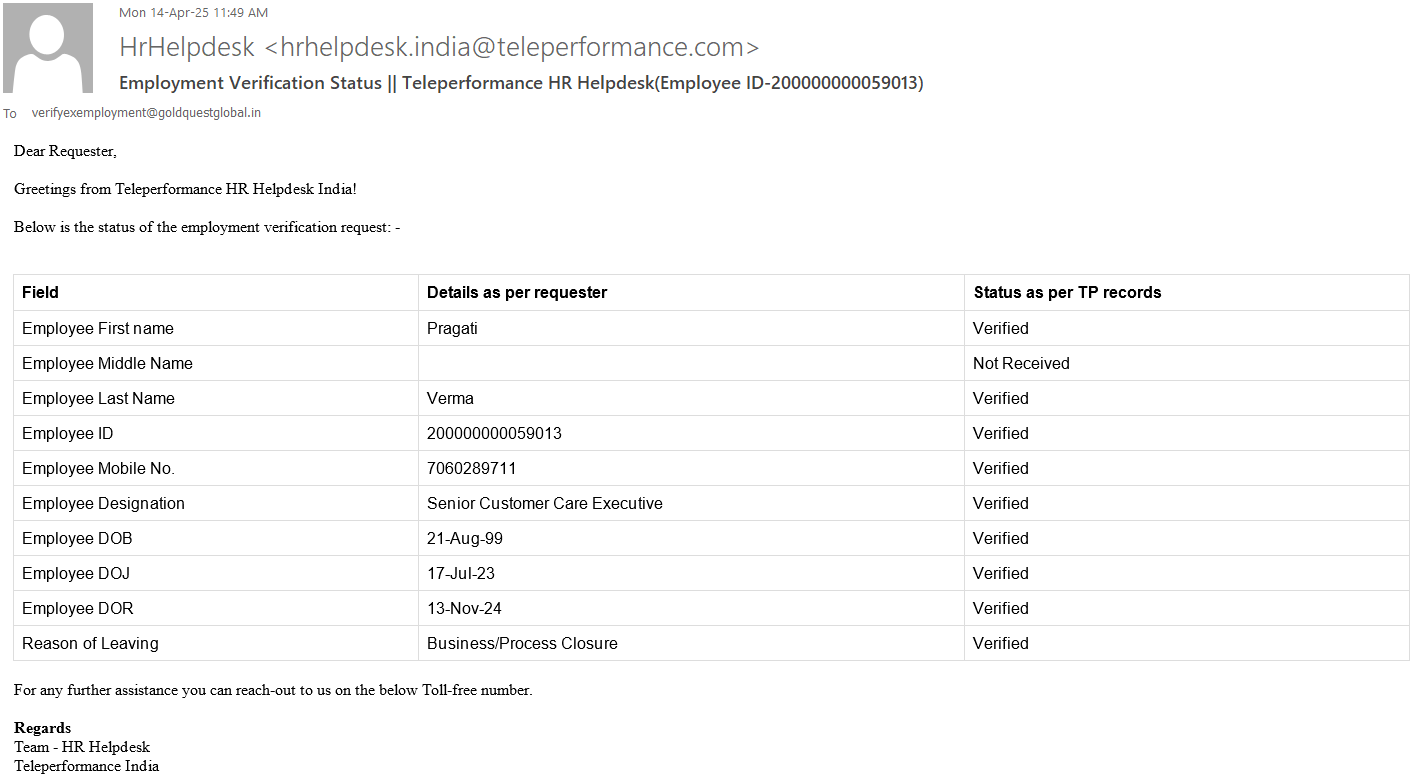Select the first name value Pragati
Viewport: 1428px width, 779px height.
452,328
